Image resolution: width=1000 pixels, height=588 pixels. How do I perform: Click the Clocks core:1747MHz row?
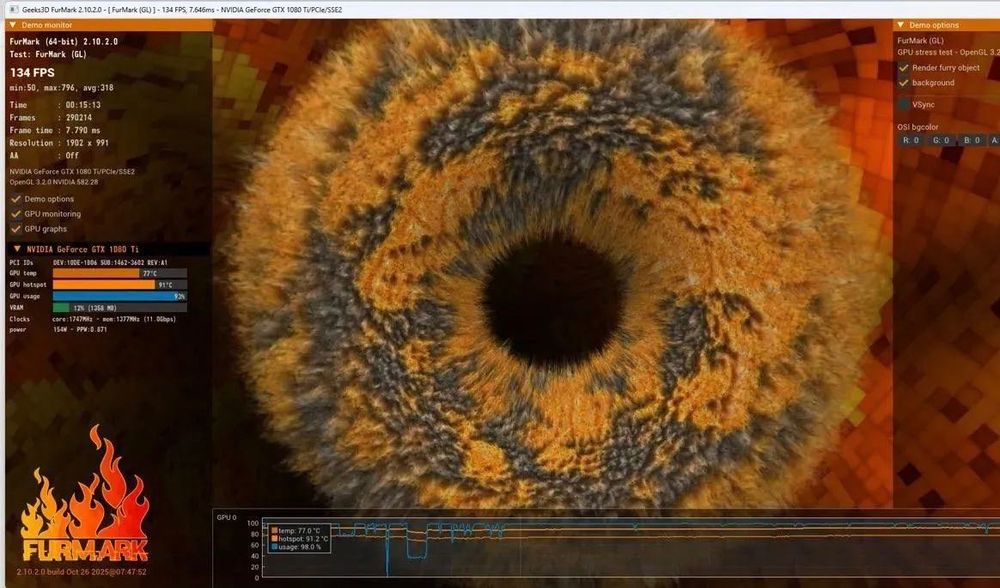coord(92,319)
